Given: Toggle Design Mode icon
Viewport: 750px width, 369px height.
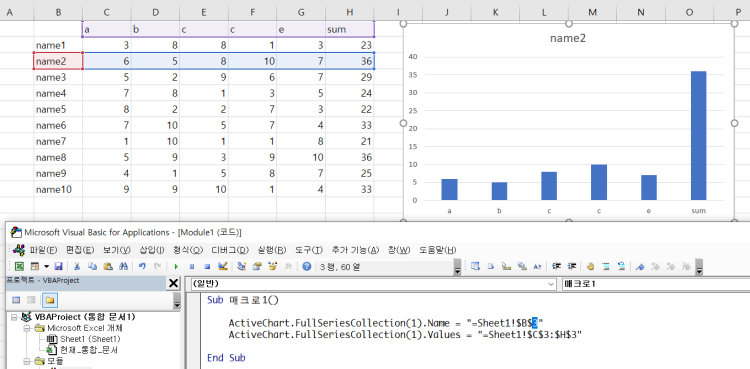Looking at the screenshot, I should (222, 266).
